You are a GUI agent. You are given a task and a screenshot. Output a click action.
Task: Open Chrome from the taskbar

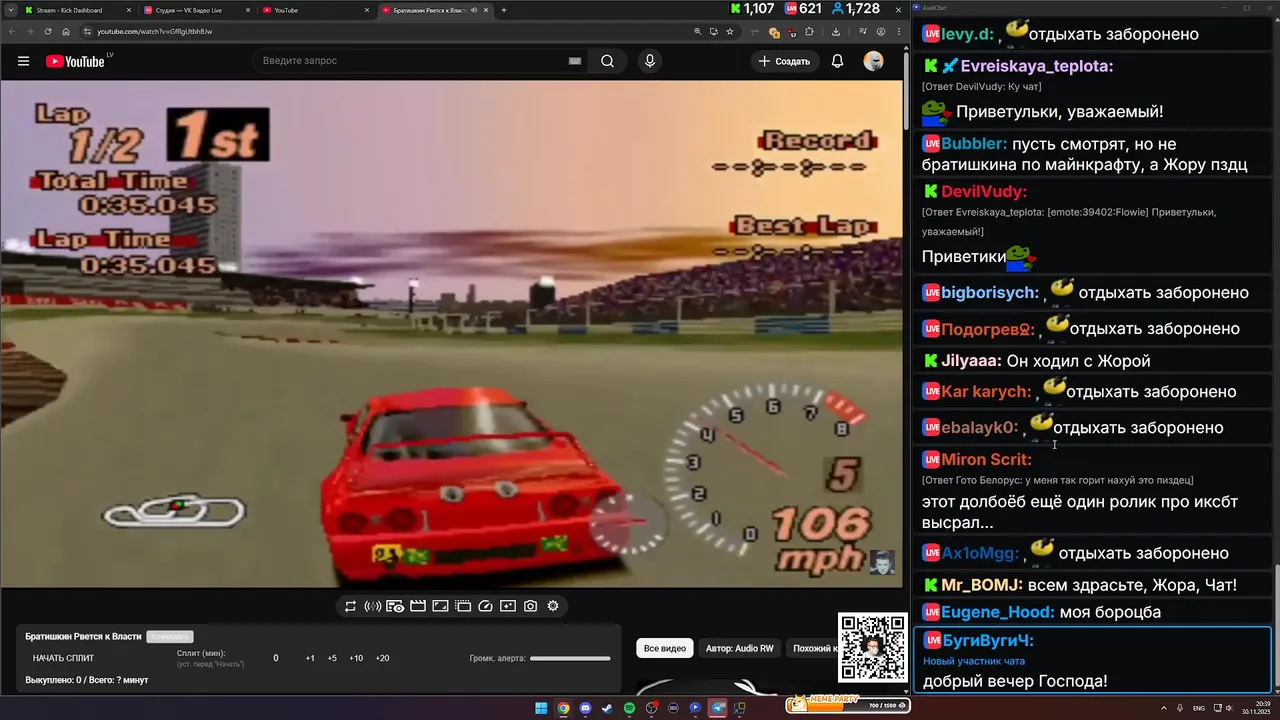pos(563,708)
